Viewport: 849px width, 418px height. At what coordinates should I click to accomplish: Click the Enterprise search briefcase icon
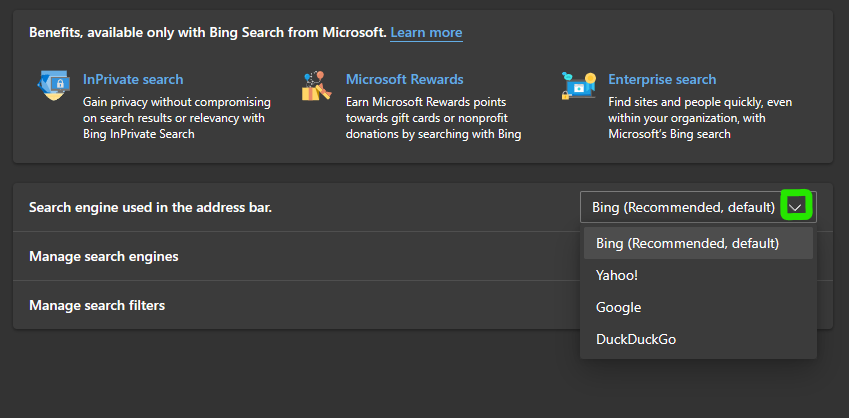(578, 86)
